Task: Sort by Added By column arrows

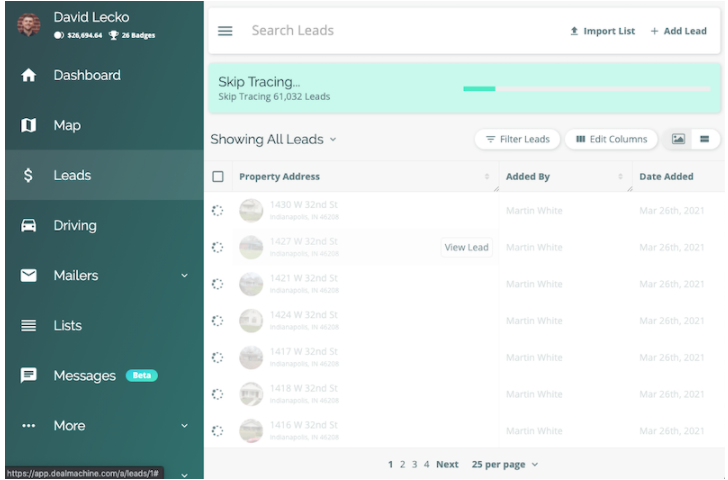Action: click(620, 176)
